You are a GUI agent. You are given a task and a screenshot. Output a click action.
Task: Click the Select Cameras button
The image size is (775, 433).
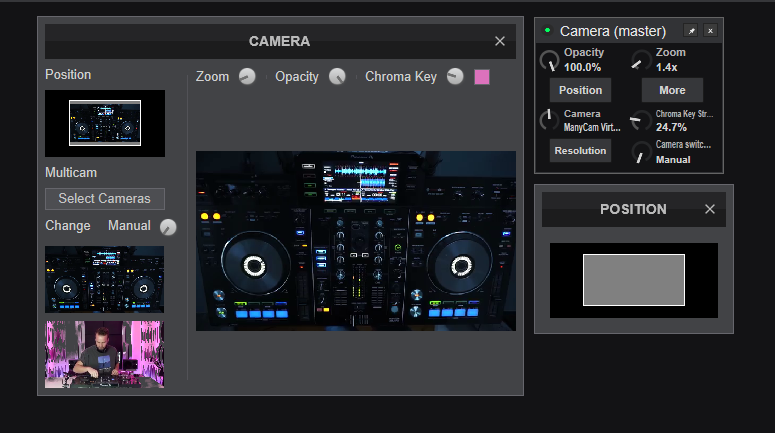pos(105,198)
